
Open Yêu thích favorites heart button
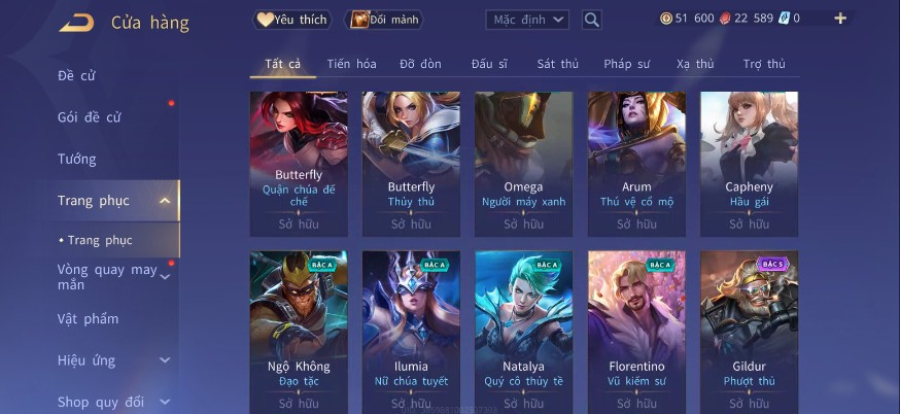(293, 20)
